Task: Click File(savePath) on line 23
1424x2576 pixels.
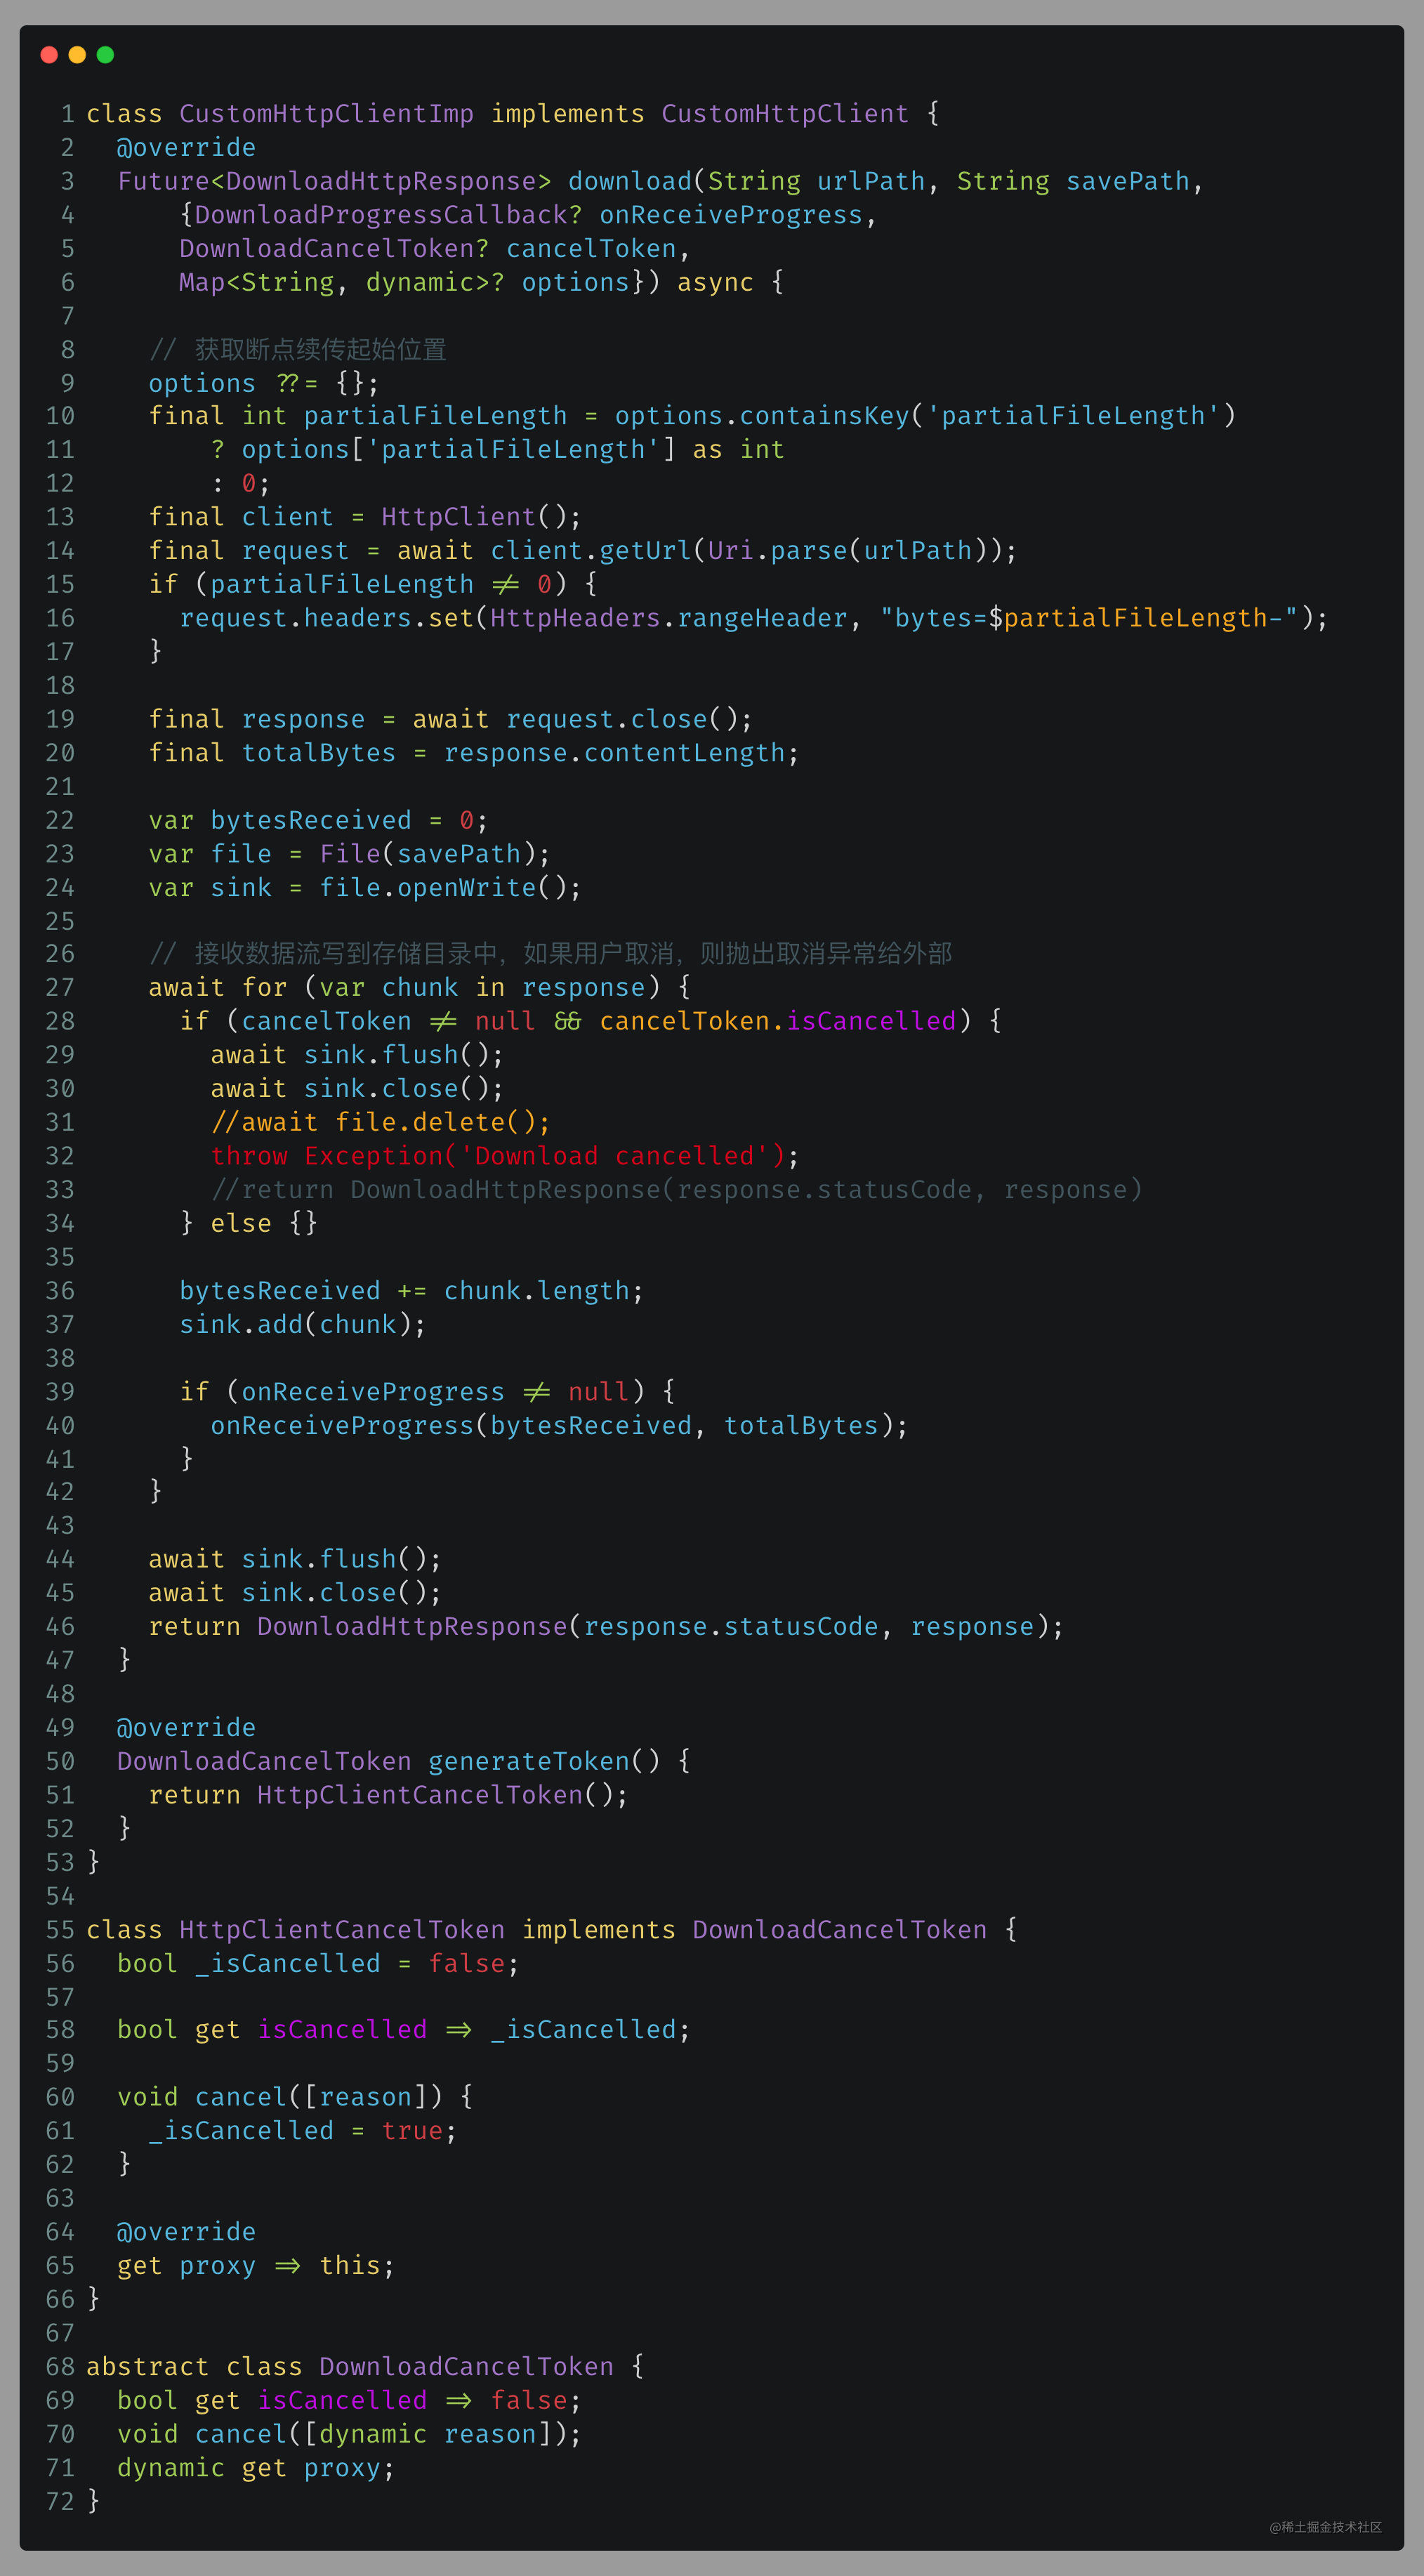Action: [x=427, y=854]
